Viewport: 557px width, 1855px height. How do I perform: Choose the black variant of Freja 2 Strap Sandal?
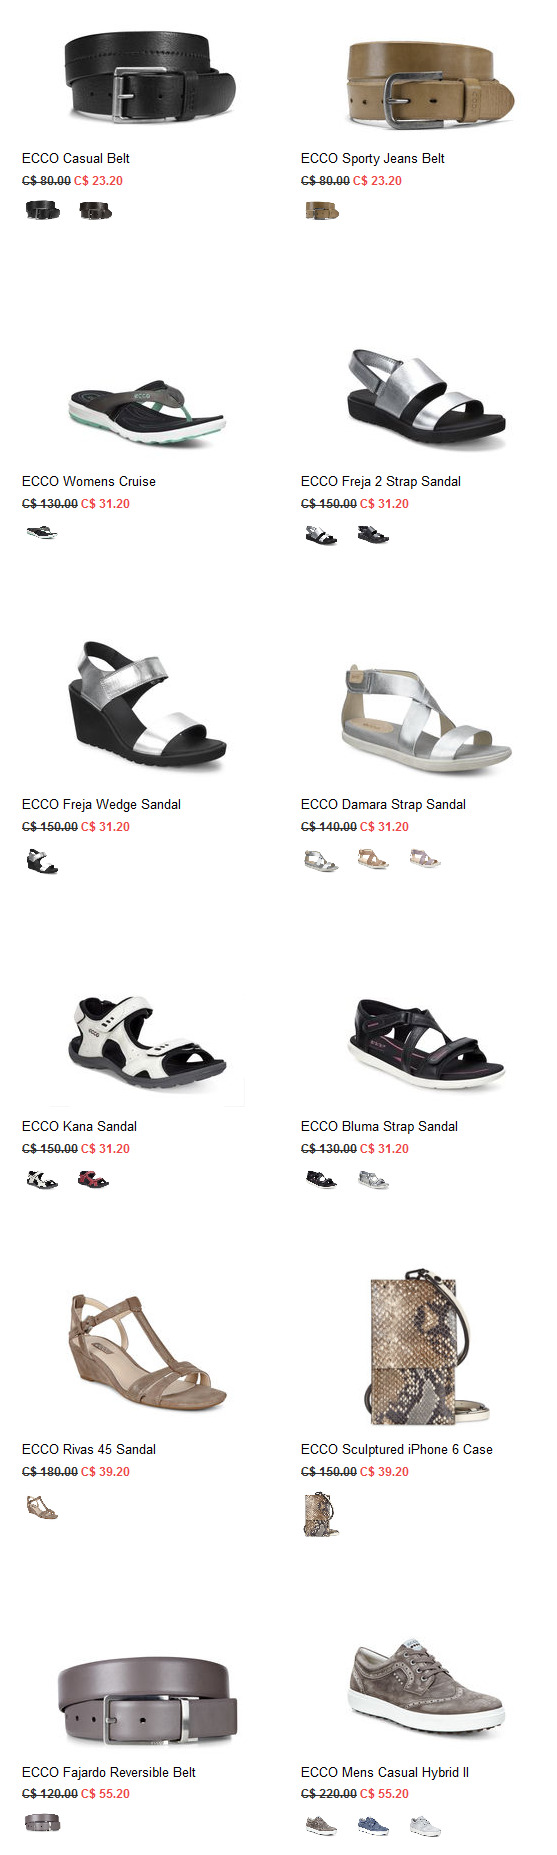point(373,535)
